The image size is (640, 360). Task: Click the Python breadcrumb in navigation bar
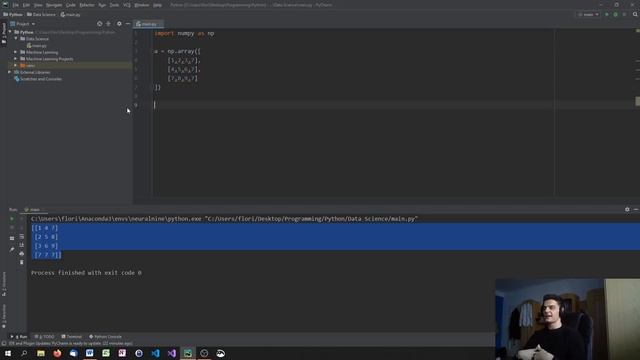13,15
